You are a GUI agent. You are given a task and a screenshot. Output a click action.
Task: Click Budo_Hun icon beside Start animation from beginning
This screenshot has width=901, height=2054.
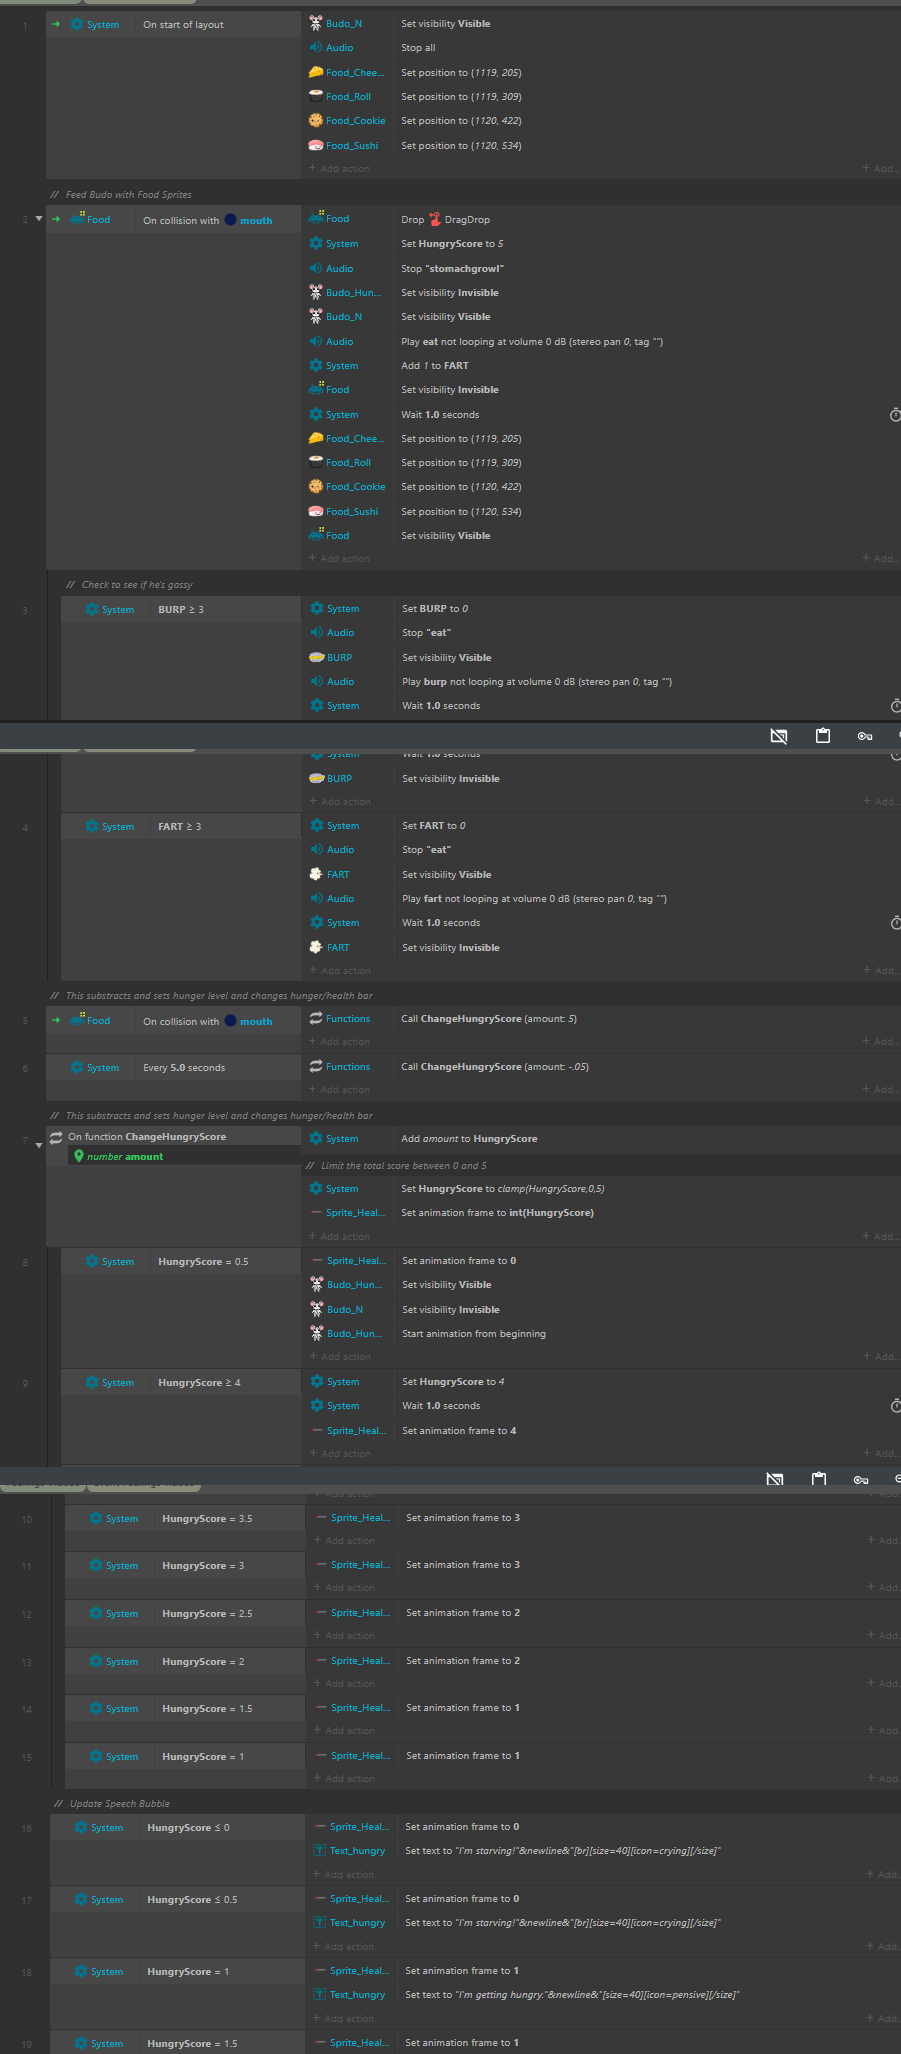click(317, 1333)
